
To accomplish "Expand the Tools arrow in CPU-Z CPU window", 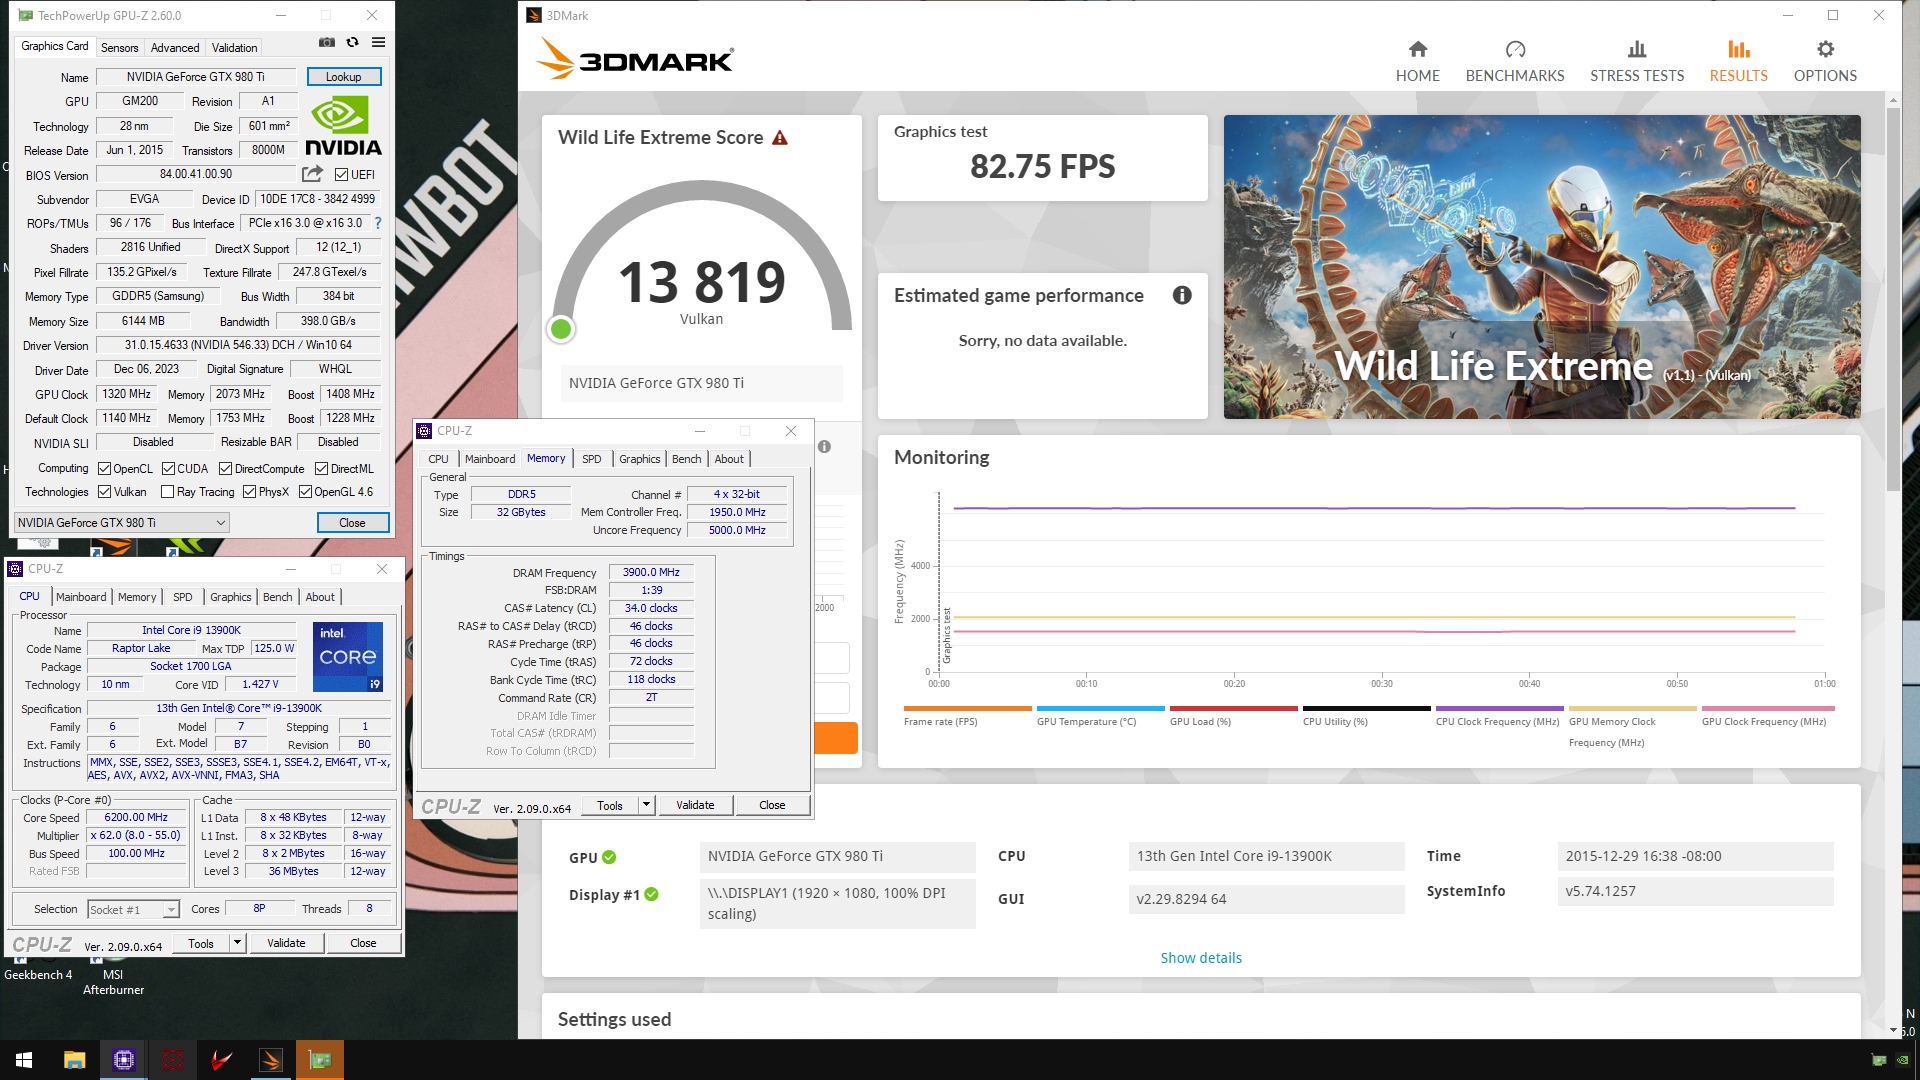I will 237,943.
